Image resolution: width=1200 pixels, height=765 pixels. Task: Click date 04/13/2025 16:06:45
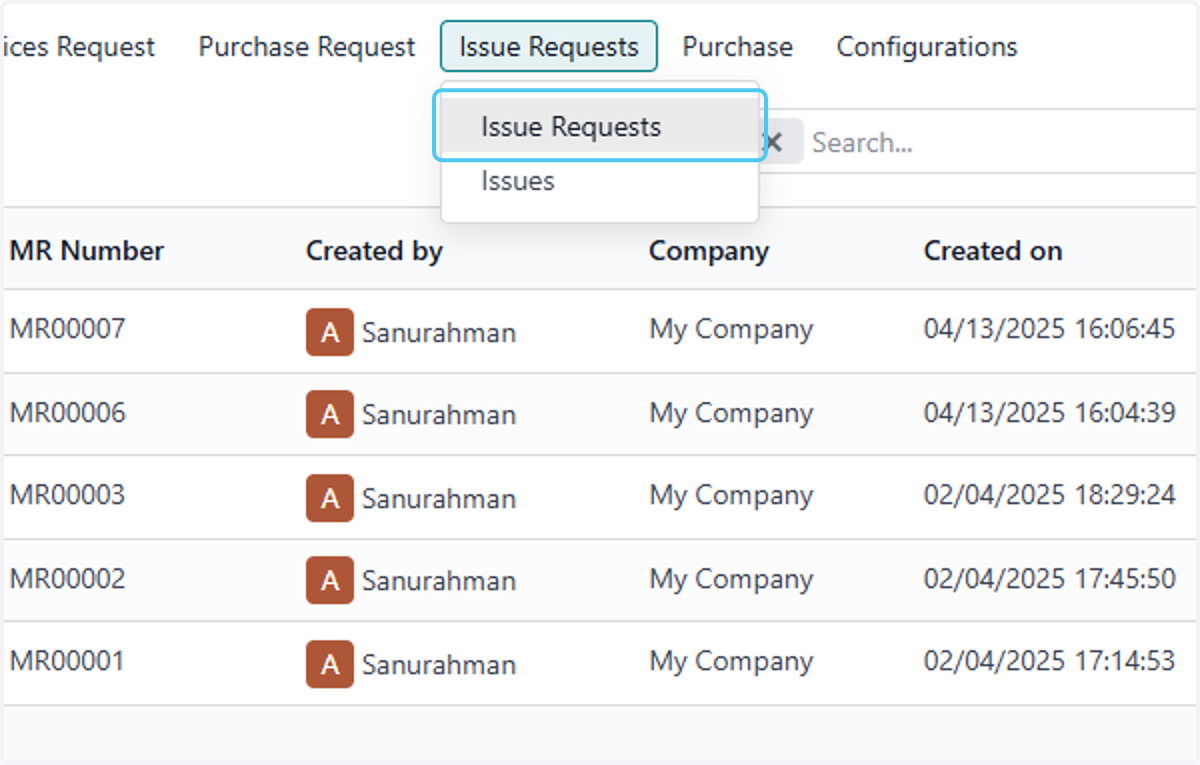pos(1050,329)
